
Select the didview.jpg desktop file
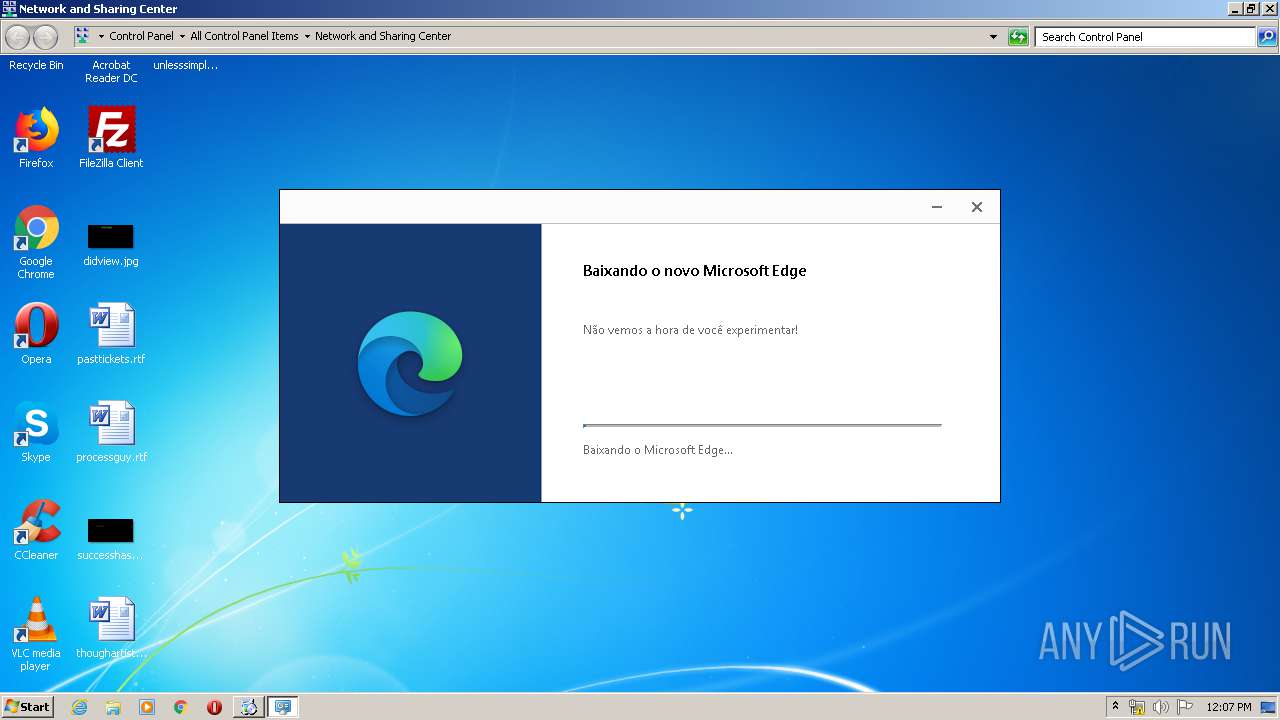[111, 245]
